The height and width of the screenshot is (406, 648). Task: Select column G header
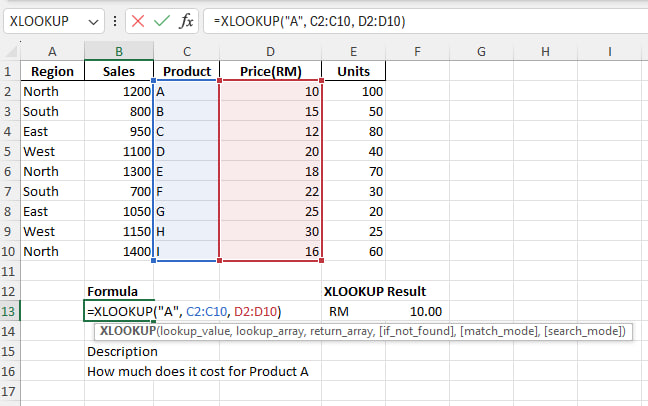[481, 51]
